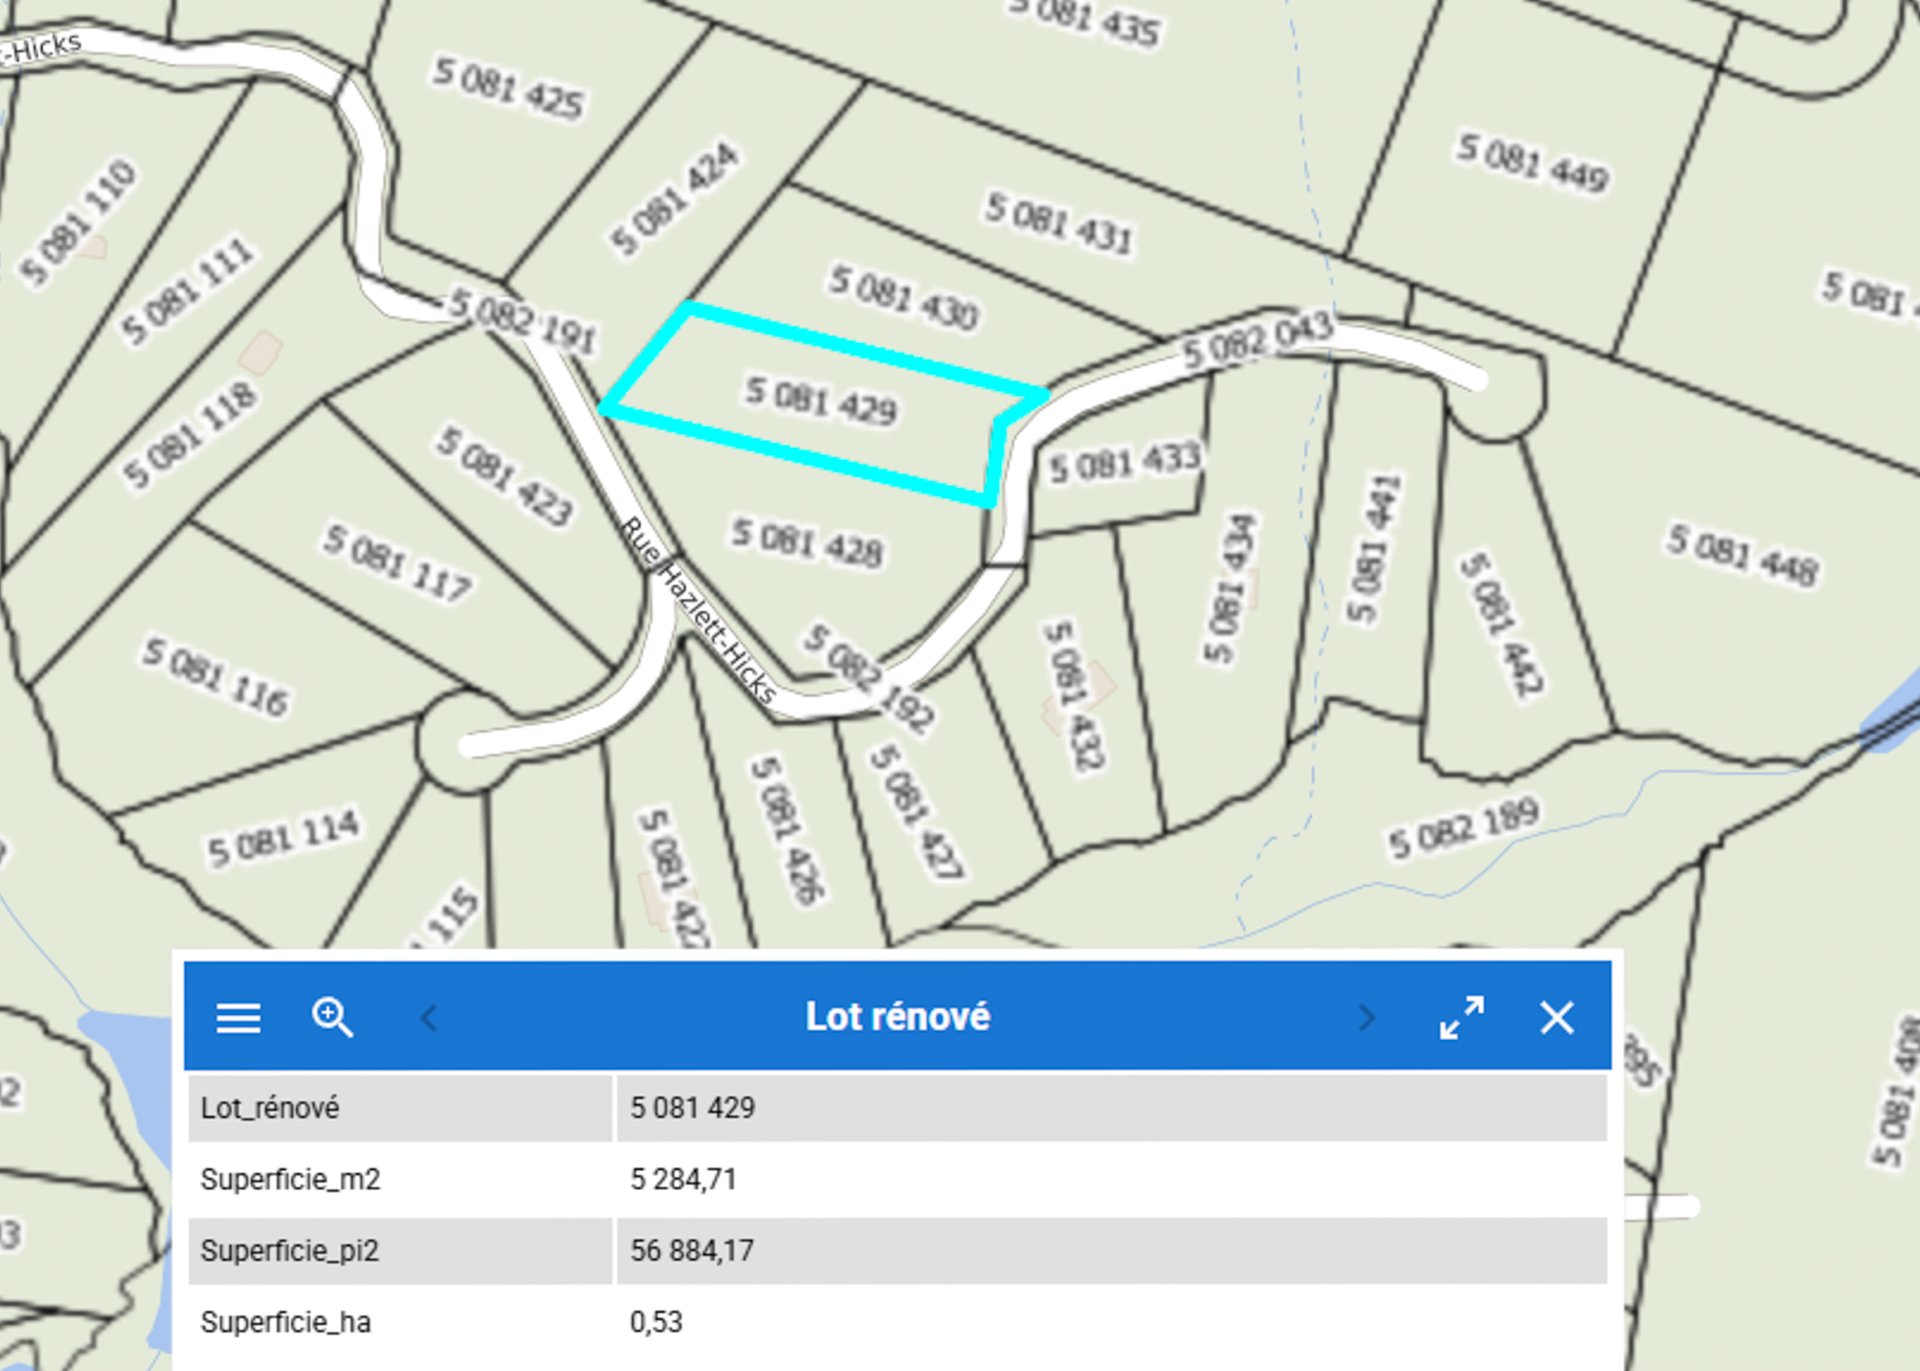Select lot 5 081 428 on map
The width and height of the screenshot is (1920, 1371).
tap(806, 543)
